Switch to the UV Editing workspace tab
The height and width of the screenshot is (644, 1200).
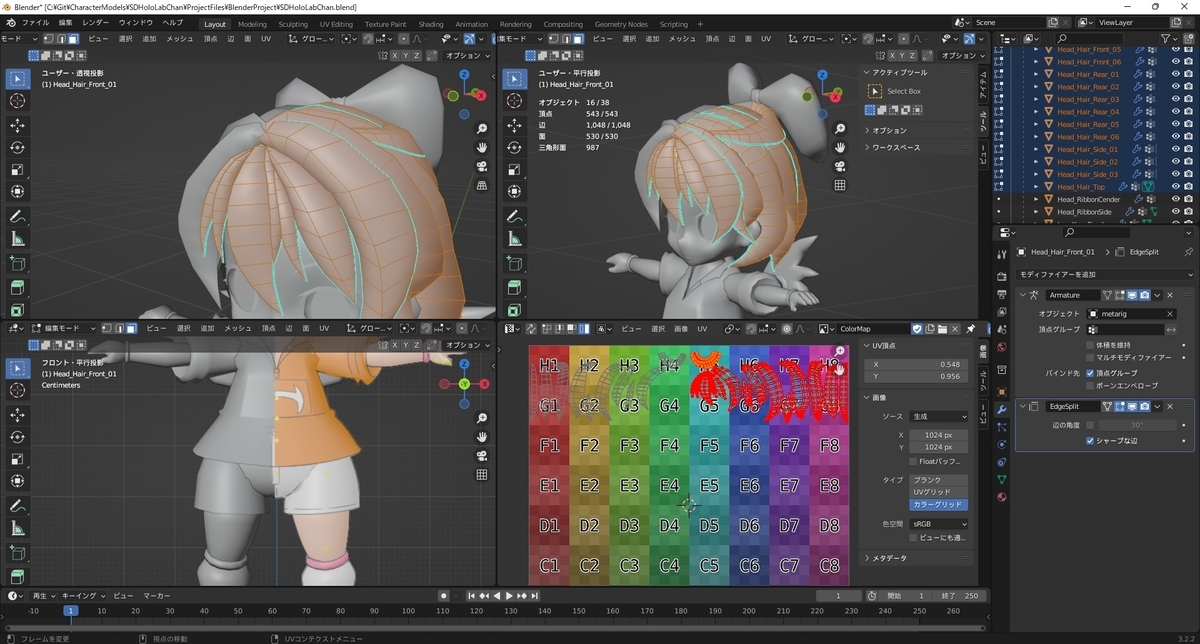coord(336,24)
